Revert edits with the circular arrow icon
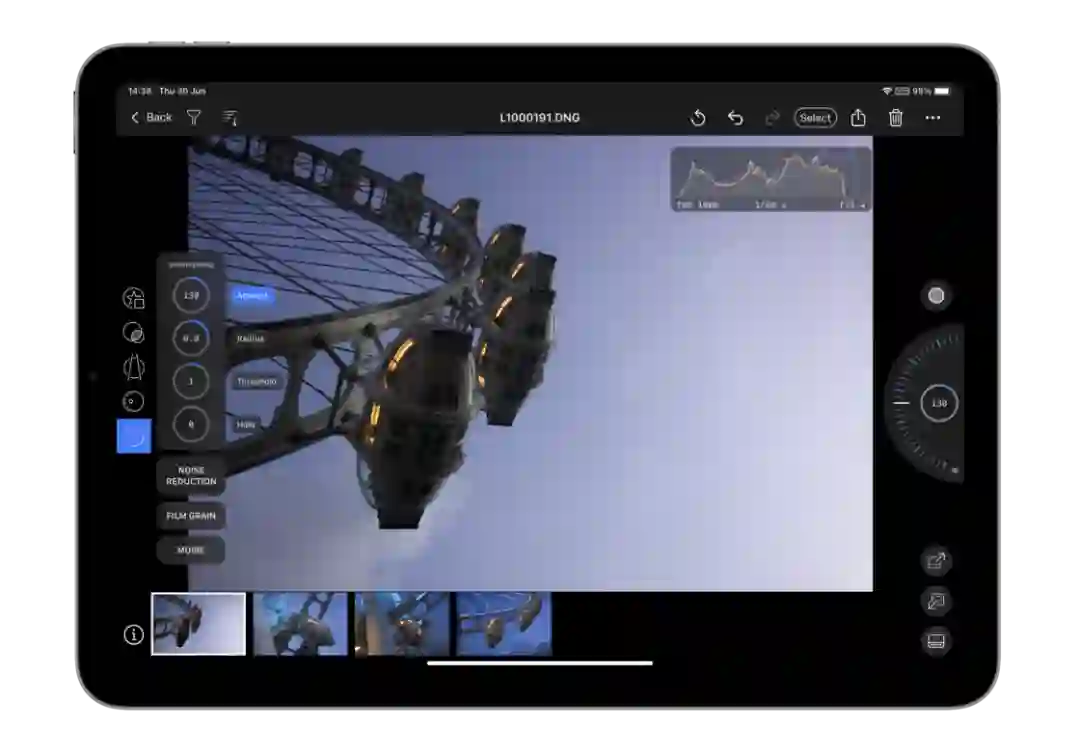Screen dimensions: 1080x753 tap(698, 118)
